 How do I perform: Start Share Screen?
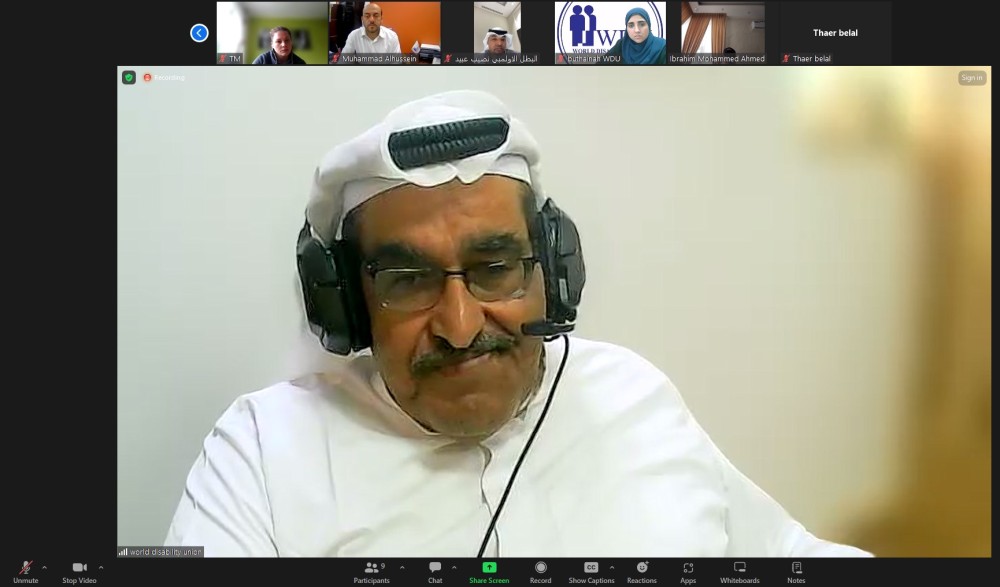489,572
